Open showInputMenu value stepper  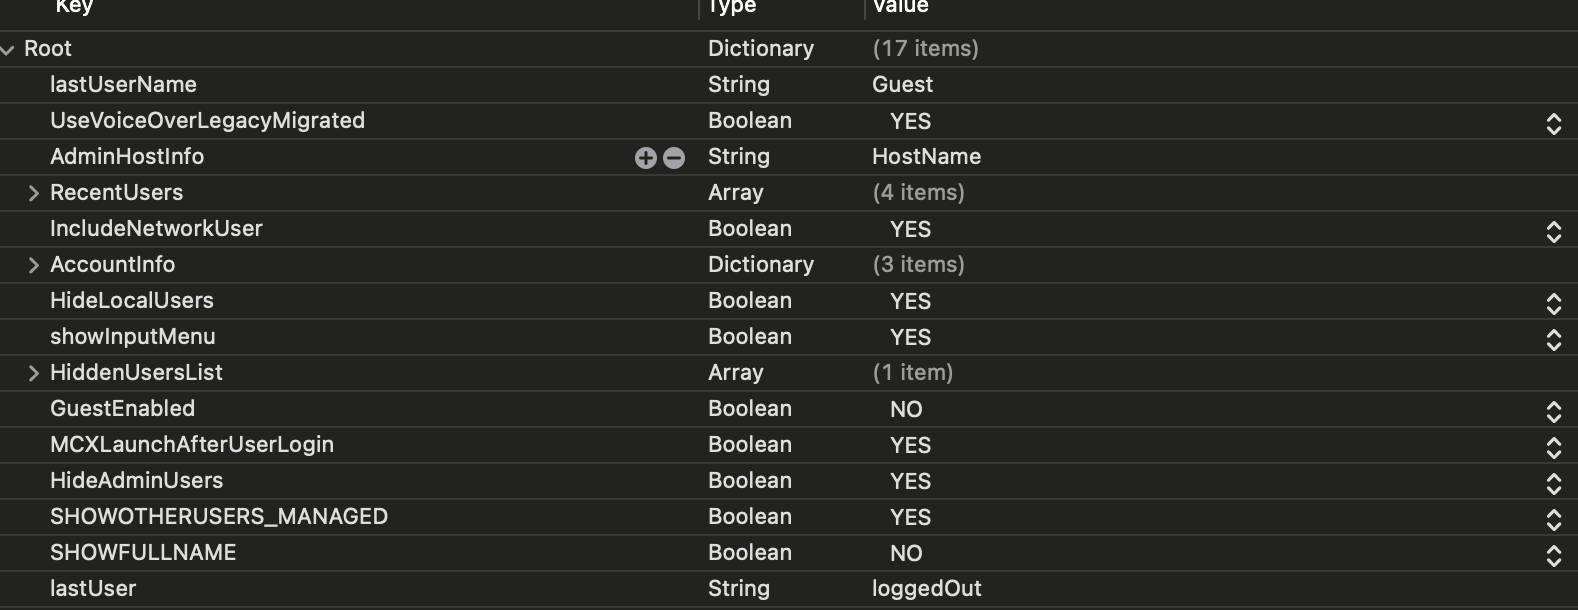click(1553, 339)
